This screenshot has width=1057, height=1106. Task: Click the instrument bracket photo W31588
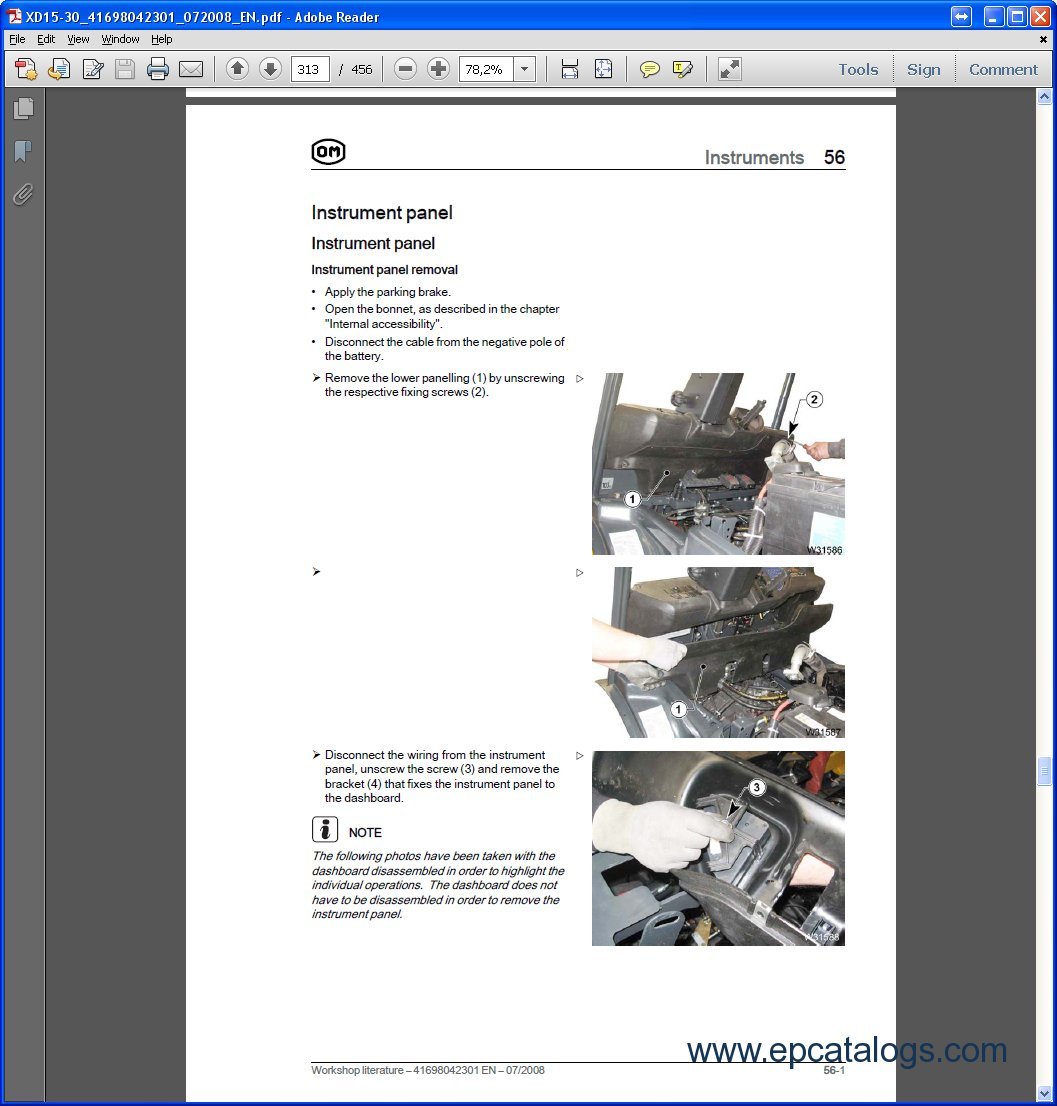click(718, 848)
